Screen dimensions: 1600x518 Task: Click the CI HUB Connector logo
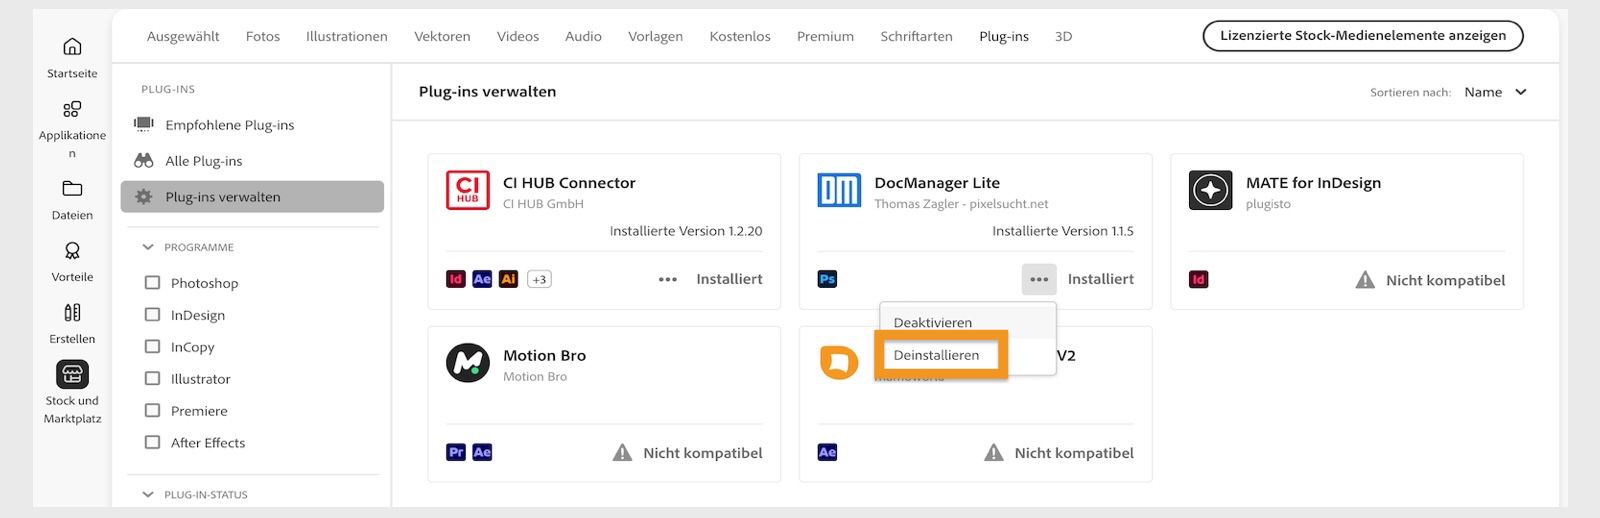click(x=467, y=190)
